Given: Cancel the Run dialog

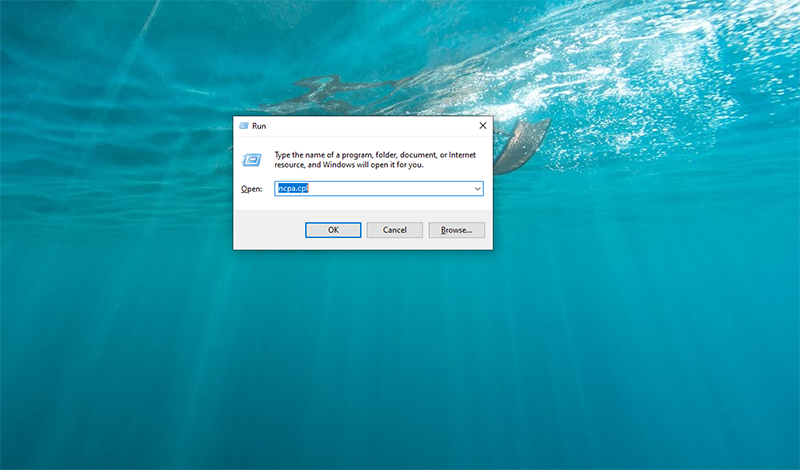Looking at the screenshot, I should [394, 230].
